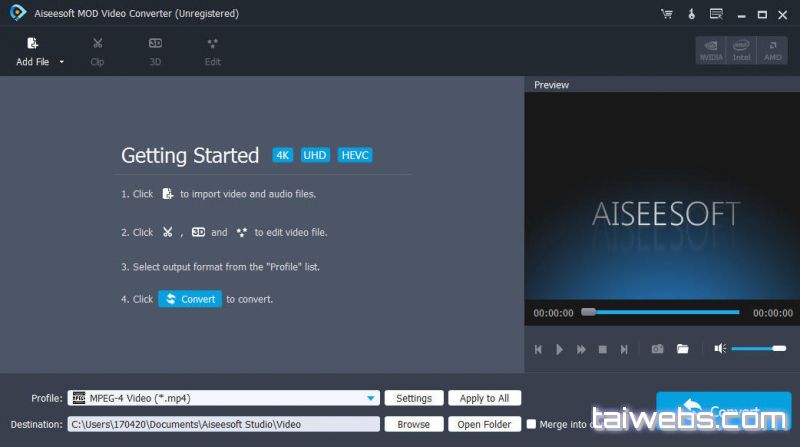
Task: Click the Settings button next to Profile
Action: [x=414, y=398]
